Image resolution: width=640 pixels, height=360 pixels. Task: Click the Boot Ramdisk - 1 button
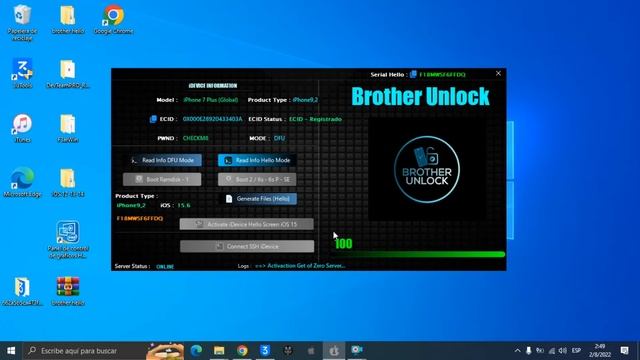pyautogui.click(x=162, y=180)
